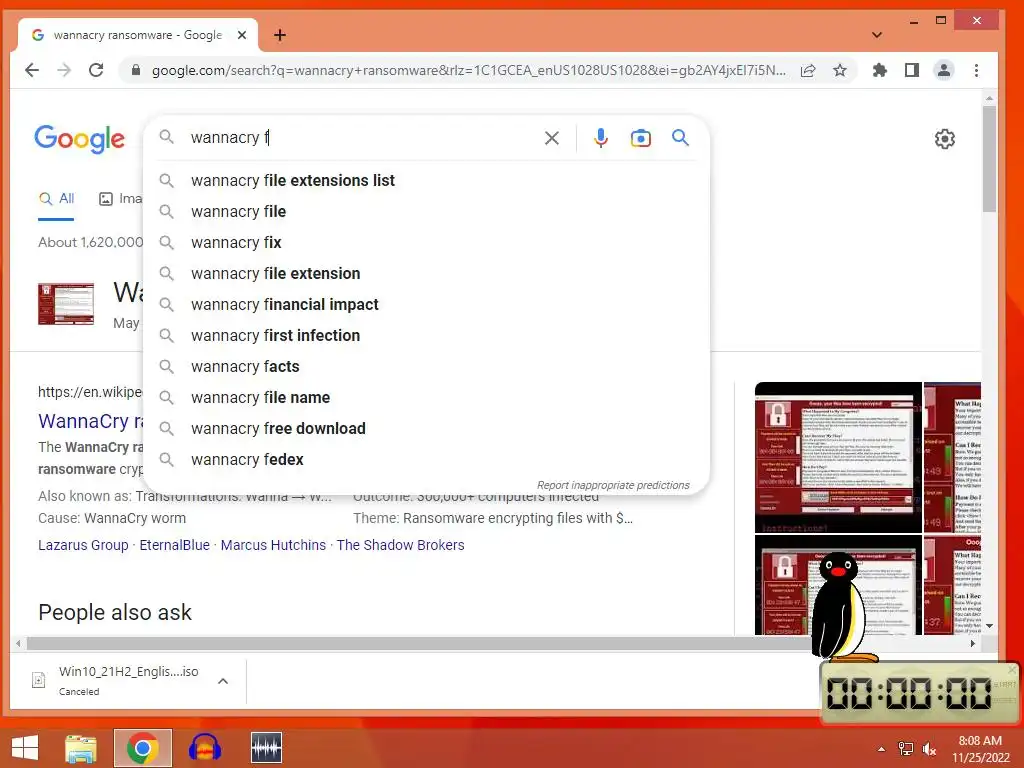This screenshot has width=1024, height=768.
Task: Open The Shadow Brokers link
Action: click(400, 545)
